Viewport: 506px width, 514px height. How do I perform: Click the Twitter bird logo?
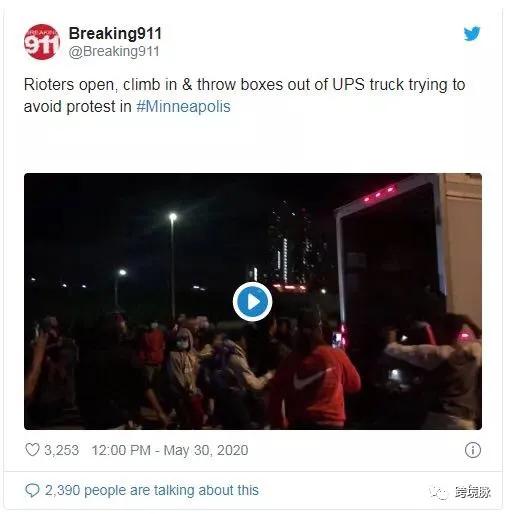tap(472, 33)
